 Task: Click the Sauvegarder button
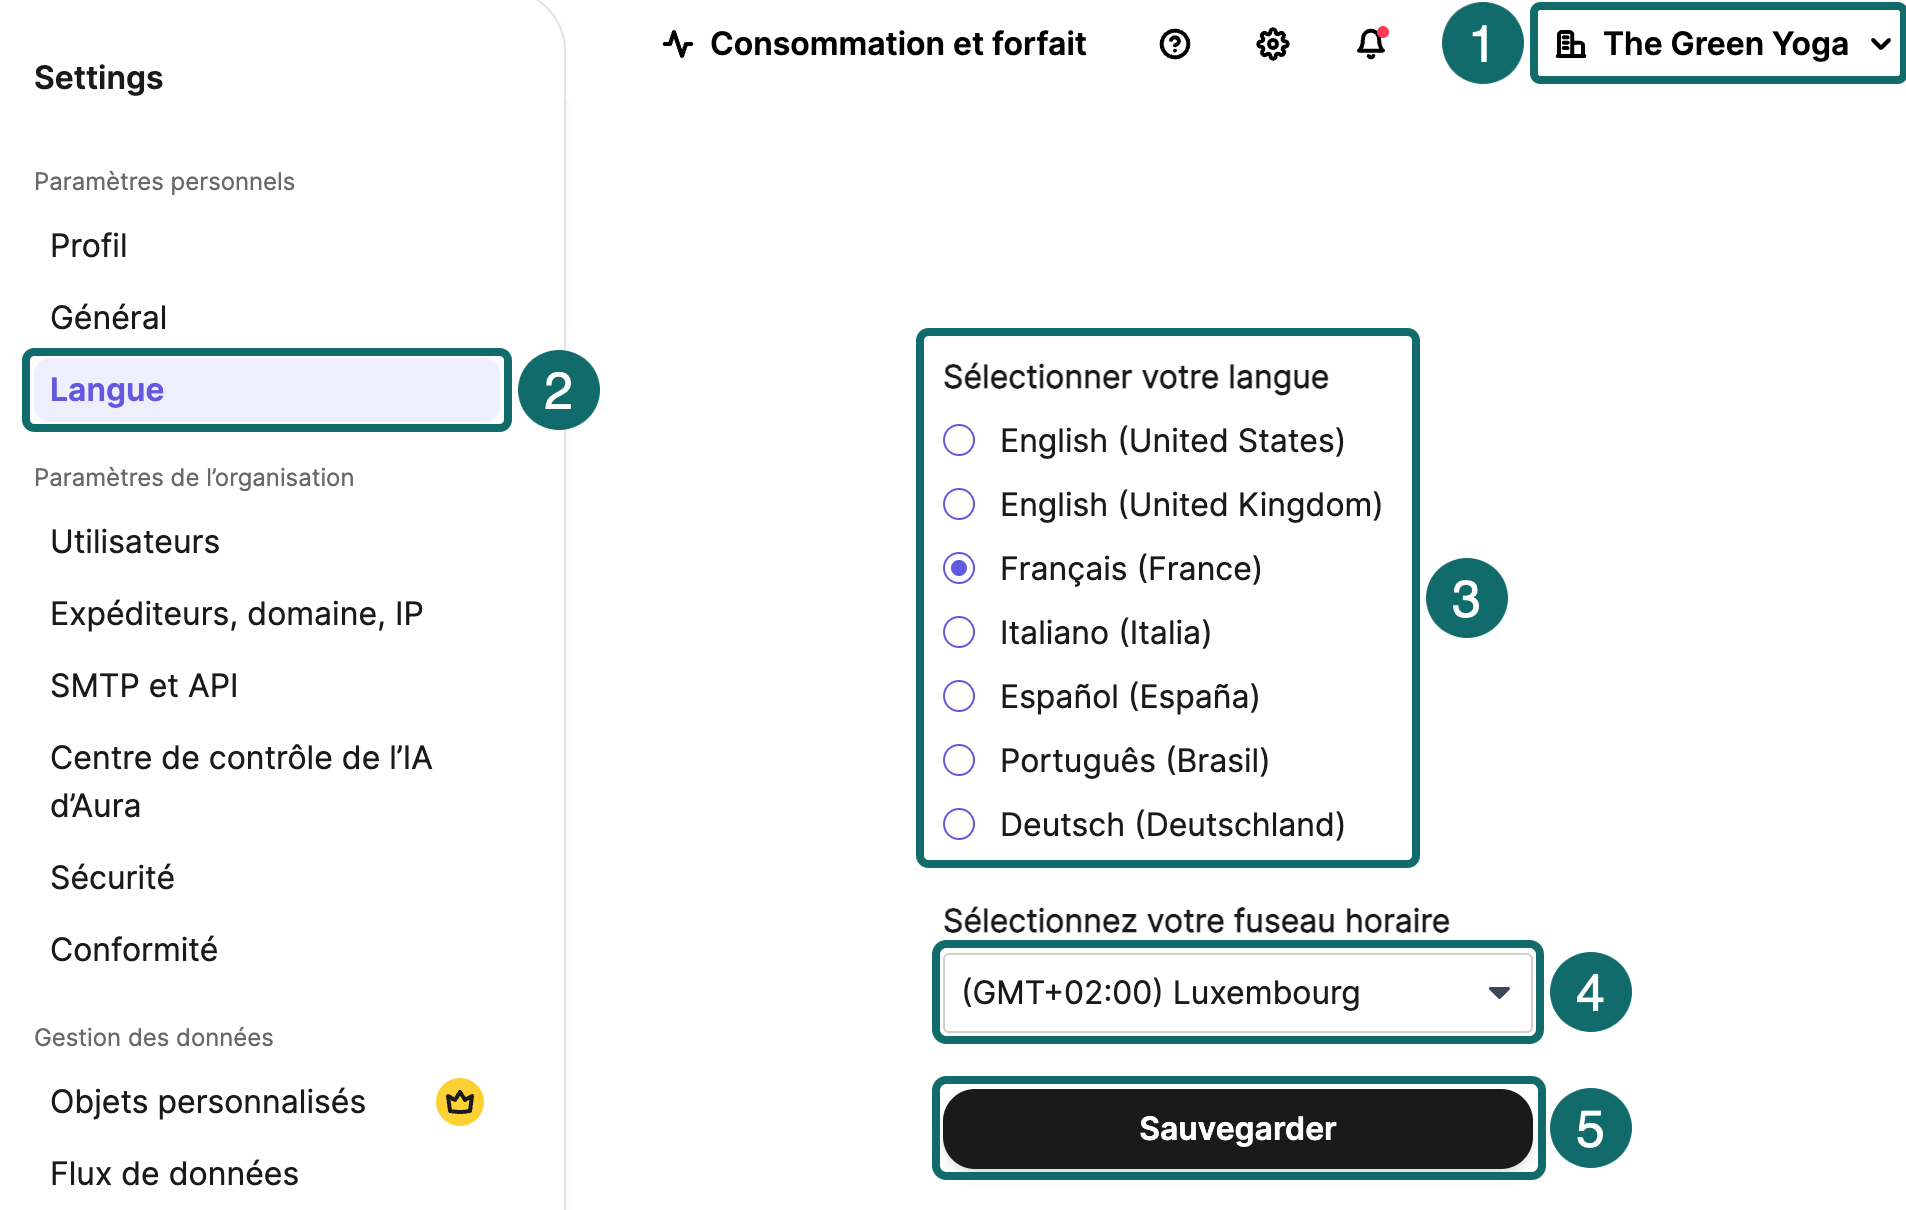tap(1237, 1129)
